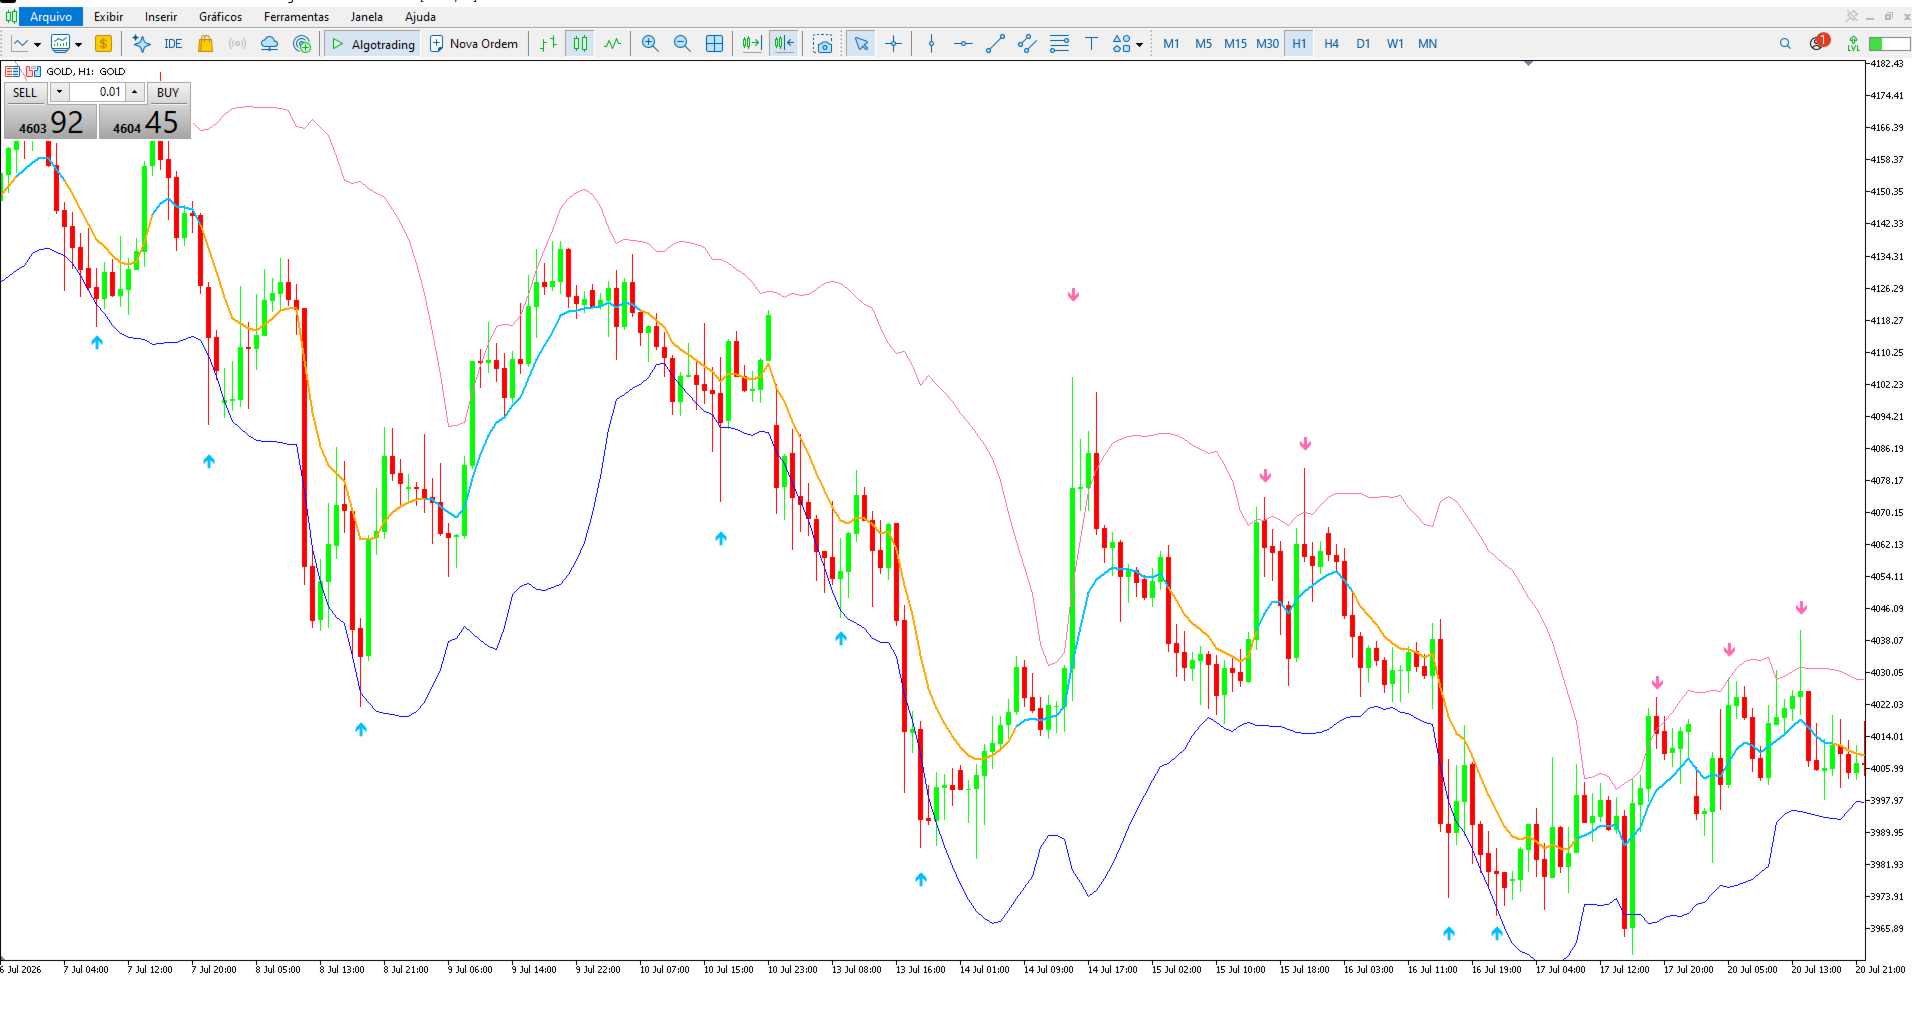Select the MN monthly timeframe
Viewport: 1920px width, 1032px height.
pos(1427,44)
